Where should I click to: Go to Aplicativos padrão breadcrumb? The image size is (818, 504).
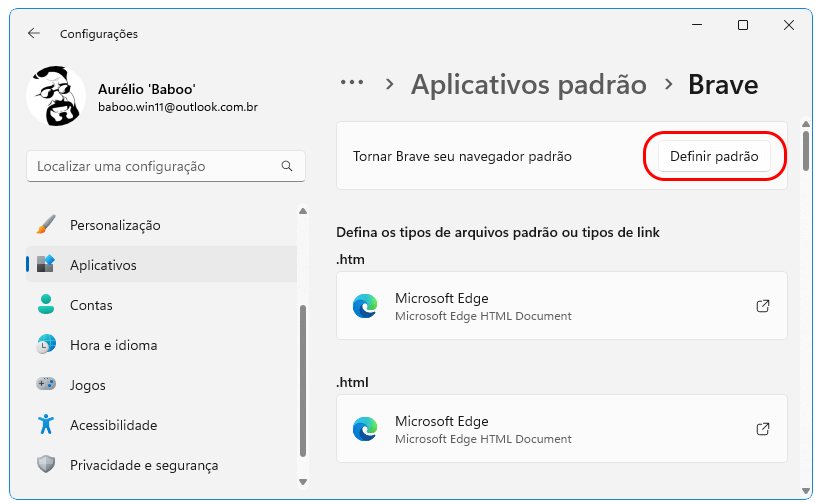[x=528, y=84]
